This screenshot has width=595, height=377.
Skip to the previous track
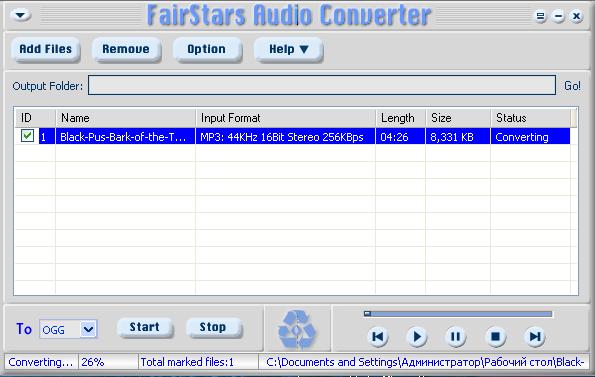coord(378,336)
